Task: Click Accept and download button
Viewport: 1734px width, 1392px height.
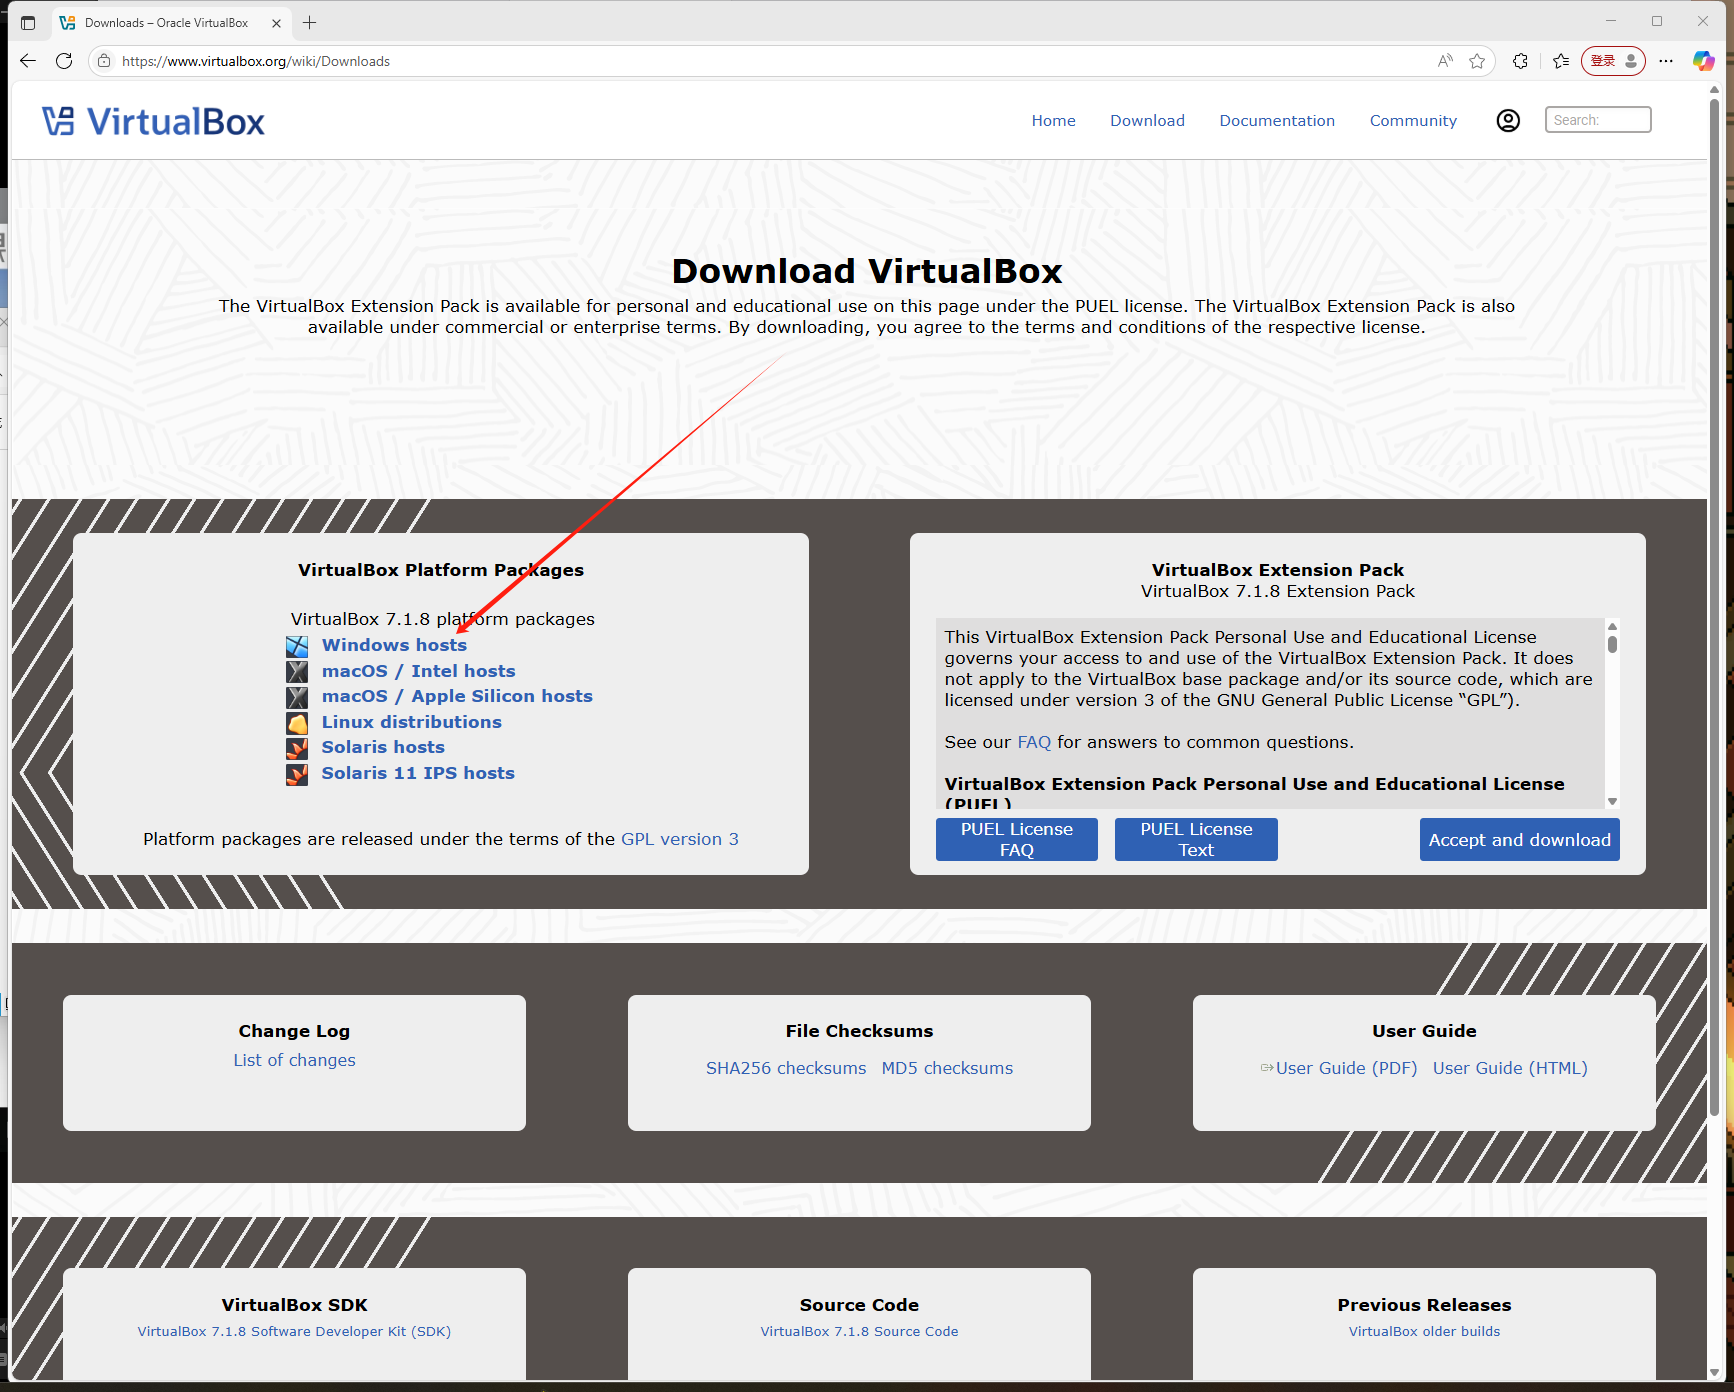Action: pyautogui.click(x=1519, y=840)
